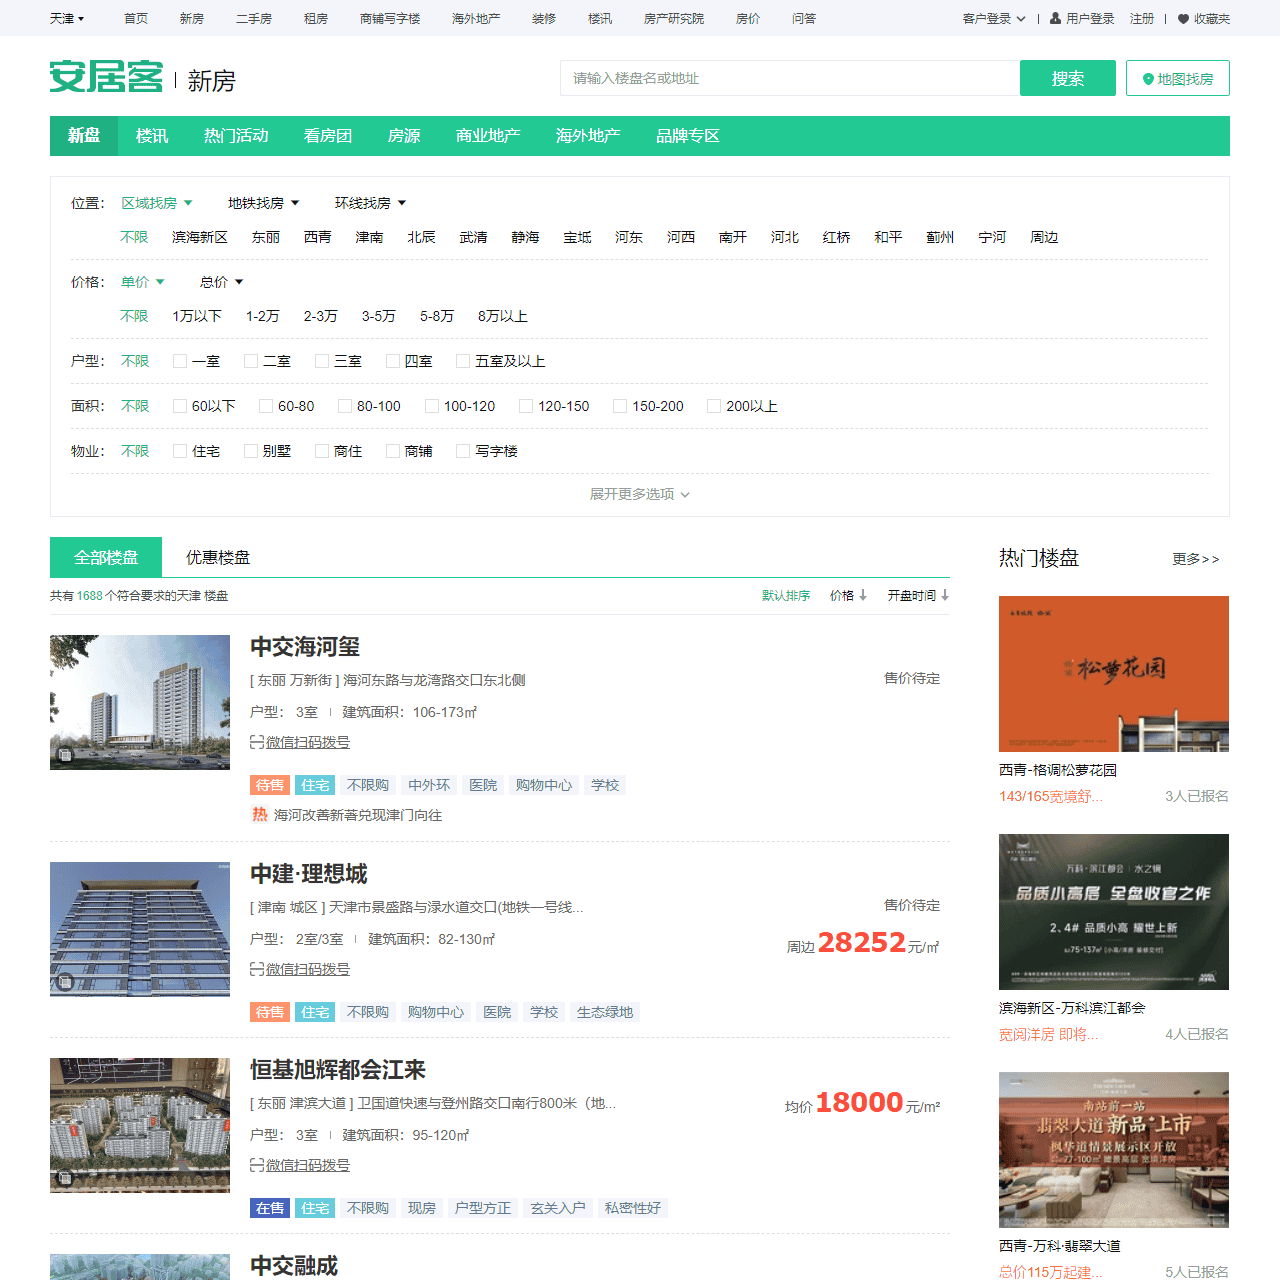
Task: Check the 一室 room type box
Action: (x=180, y=361)
